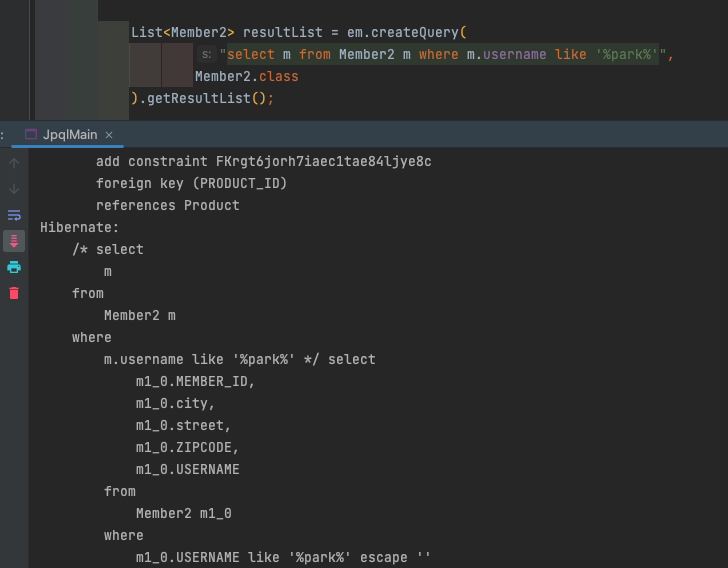Click the 'm1_0.ZIPCODE,' console line

(x=187, y=447)
